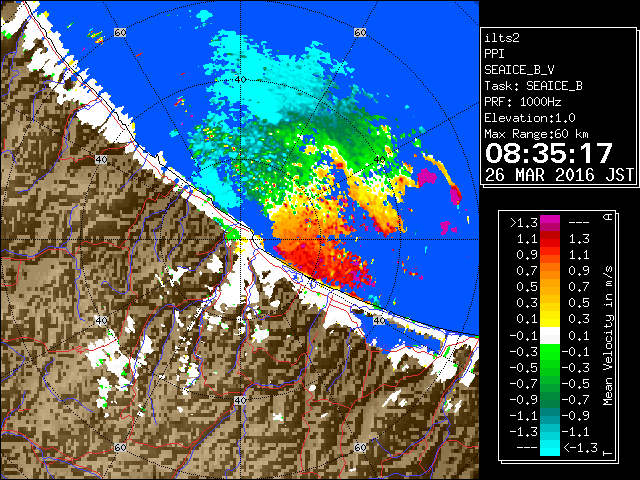Select the 'PRF: 1000Hz' text

click(x=523, y=102)
